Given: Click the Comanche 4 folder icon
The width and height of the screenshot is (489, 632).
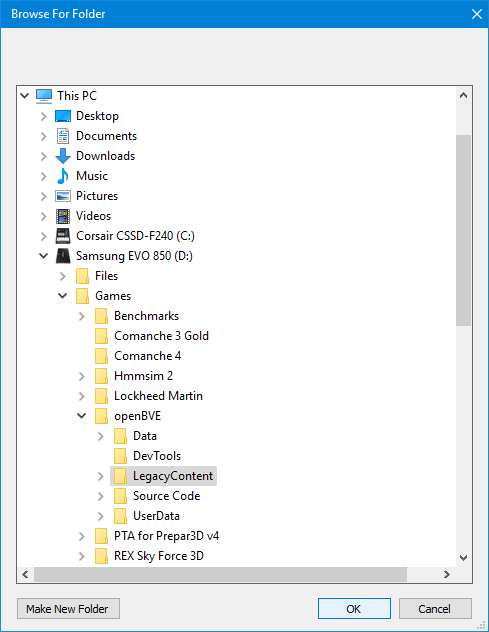Looking at the screenshot, I should click(x=101, y=356).
